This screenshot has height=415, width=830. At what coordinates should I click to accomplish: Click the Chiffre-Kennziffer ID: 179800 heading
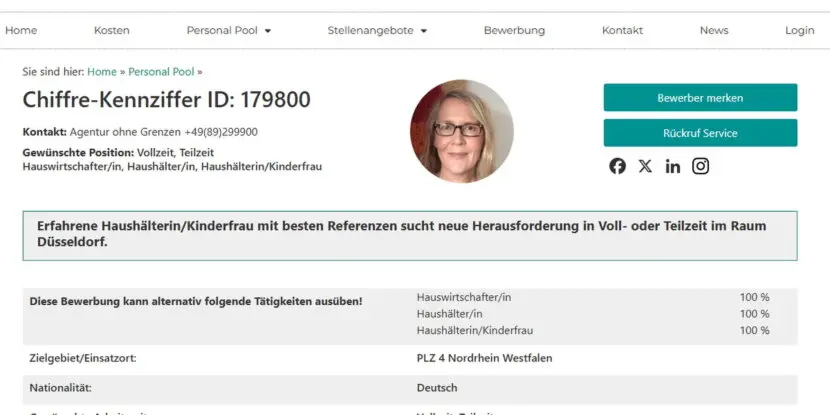tap(166, 100)
